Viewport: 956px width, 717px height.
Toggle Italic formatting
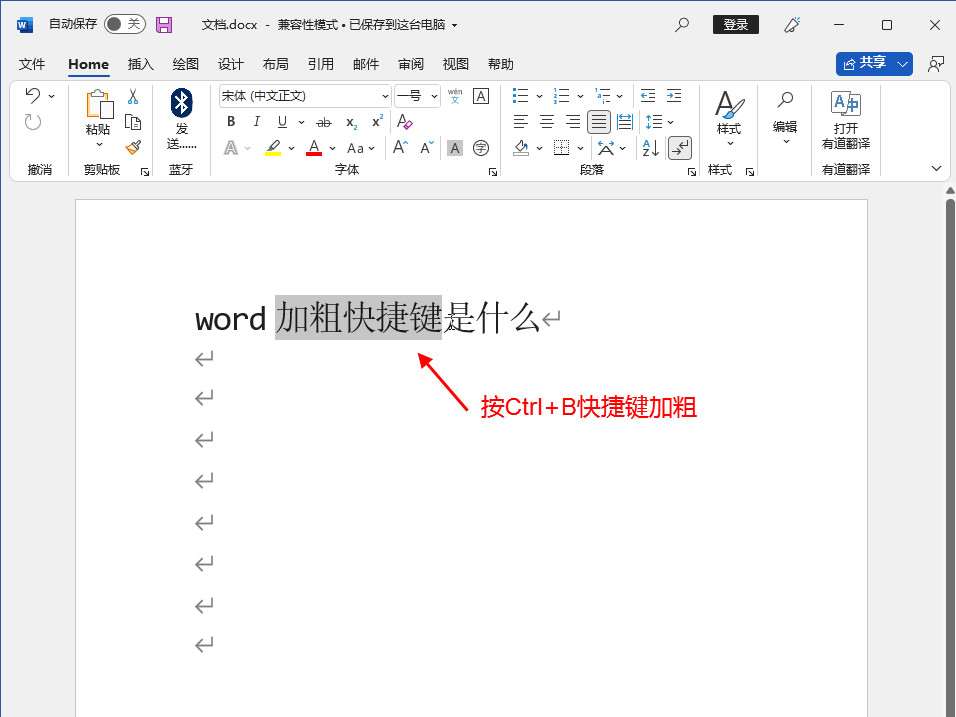pyautogui.click(x=257, y=122)
